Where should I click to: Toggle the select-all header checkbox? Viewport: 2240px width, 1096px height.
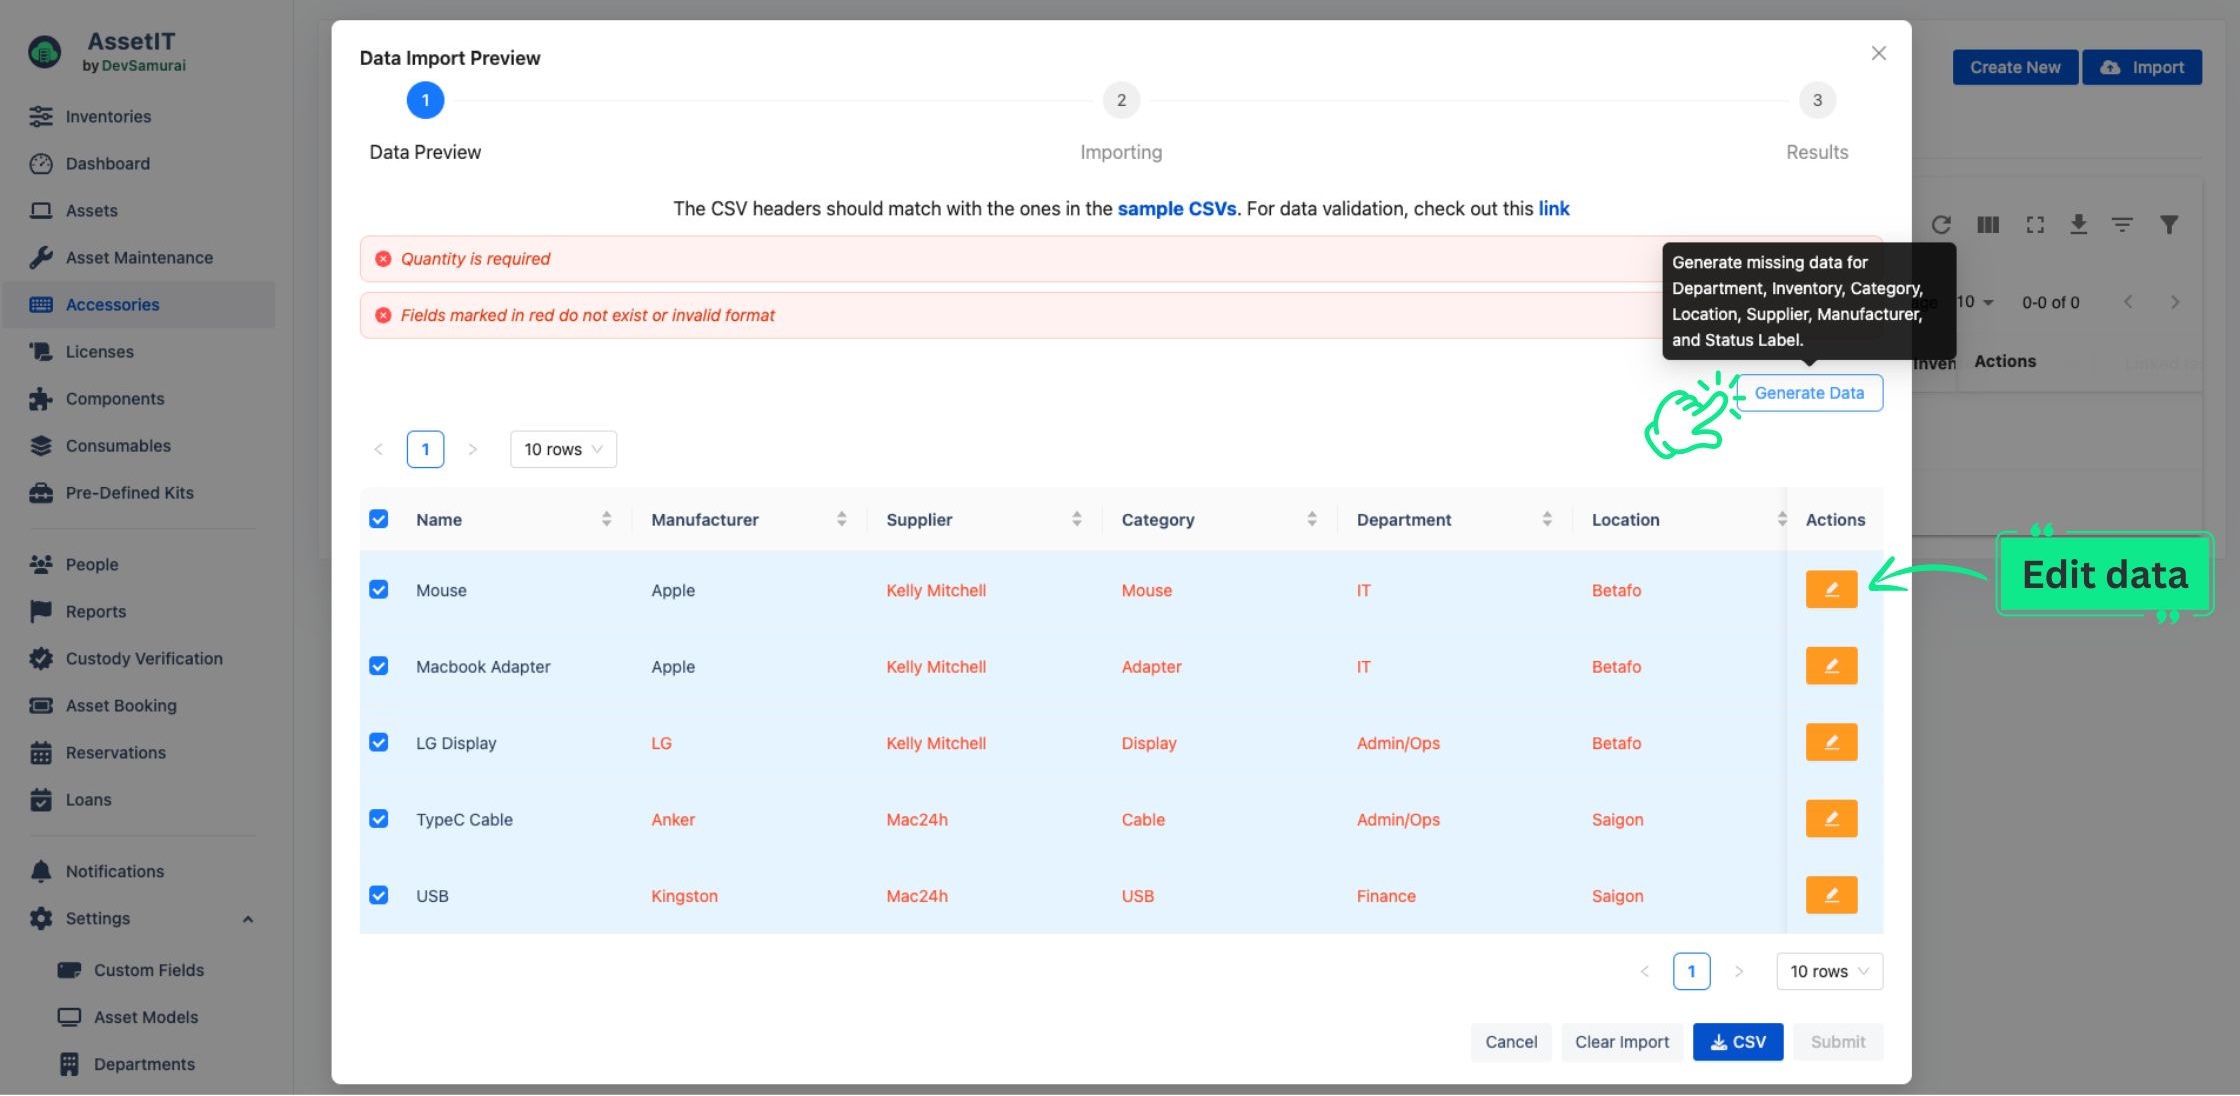click(379, 519)
